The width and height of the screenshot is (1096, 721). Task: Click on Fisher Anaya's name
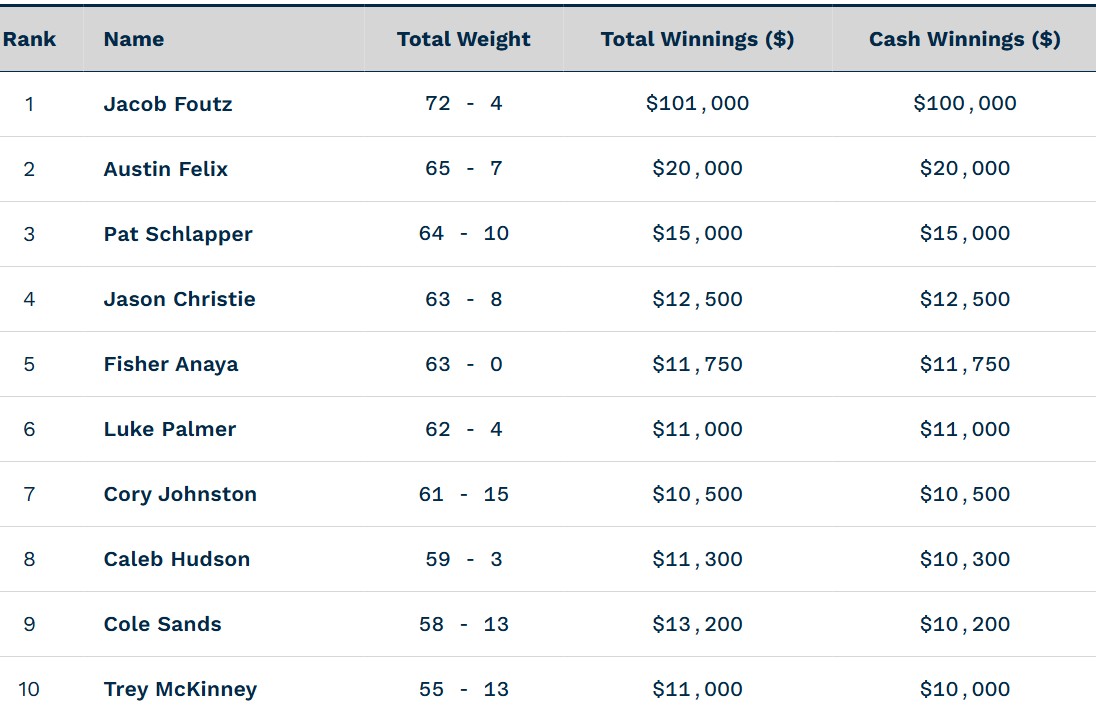point(171,364)
